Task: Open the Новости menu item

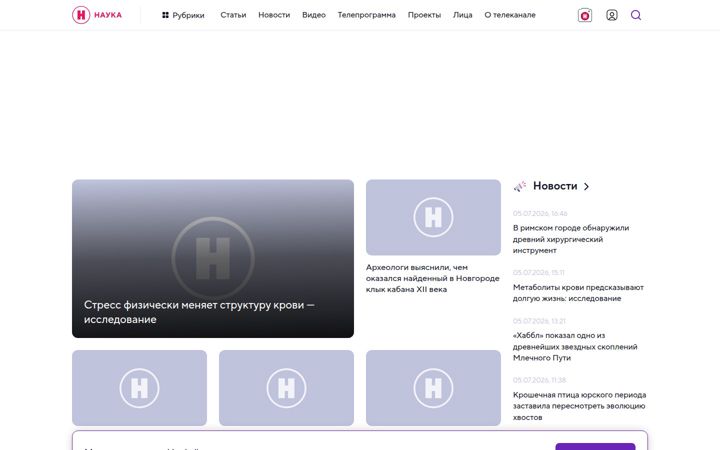Action: coord(274,15)
